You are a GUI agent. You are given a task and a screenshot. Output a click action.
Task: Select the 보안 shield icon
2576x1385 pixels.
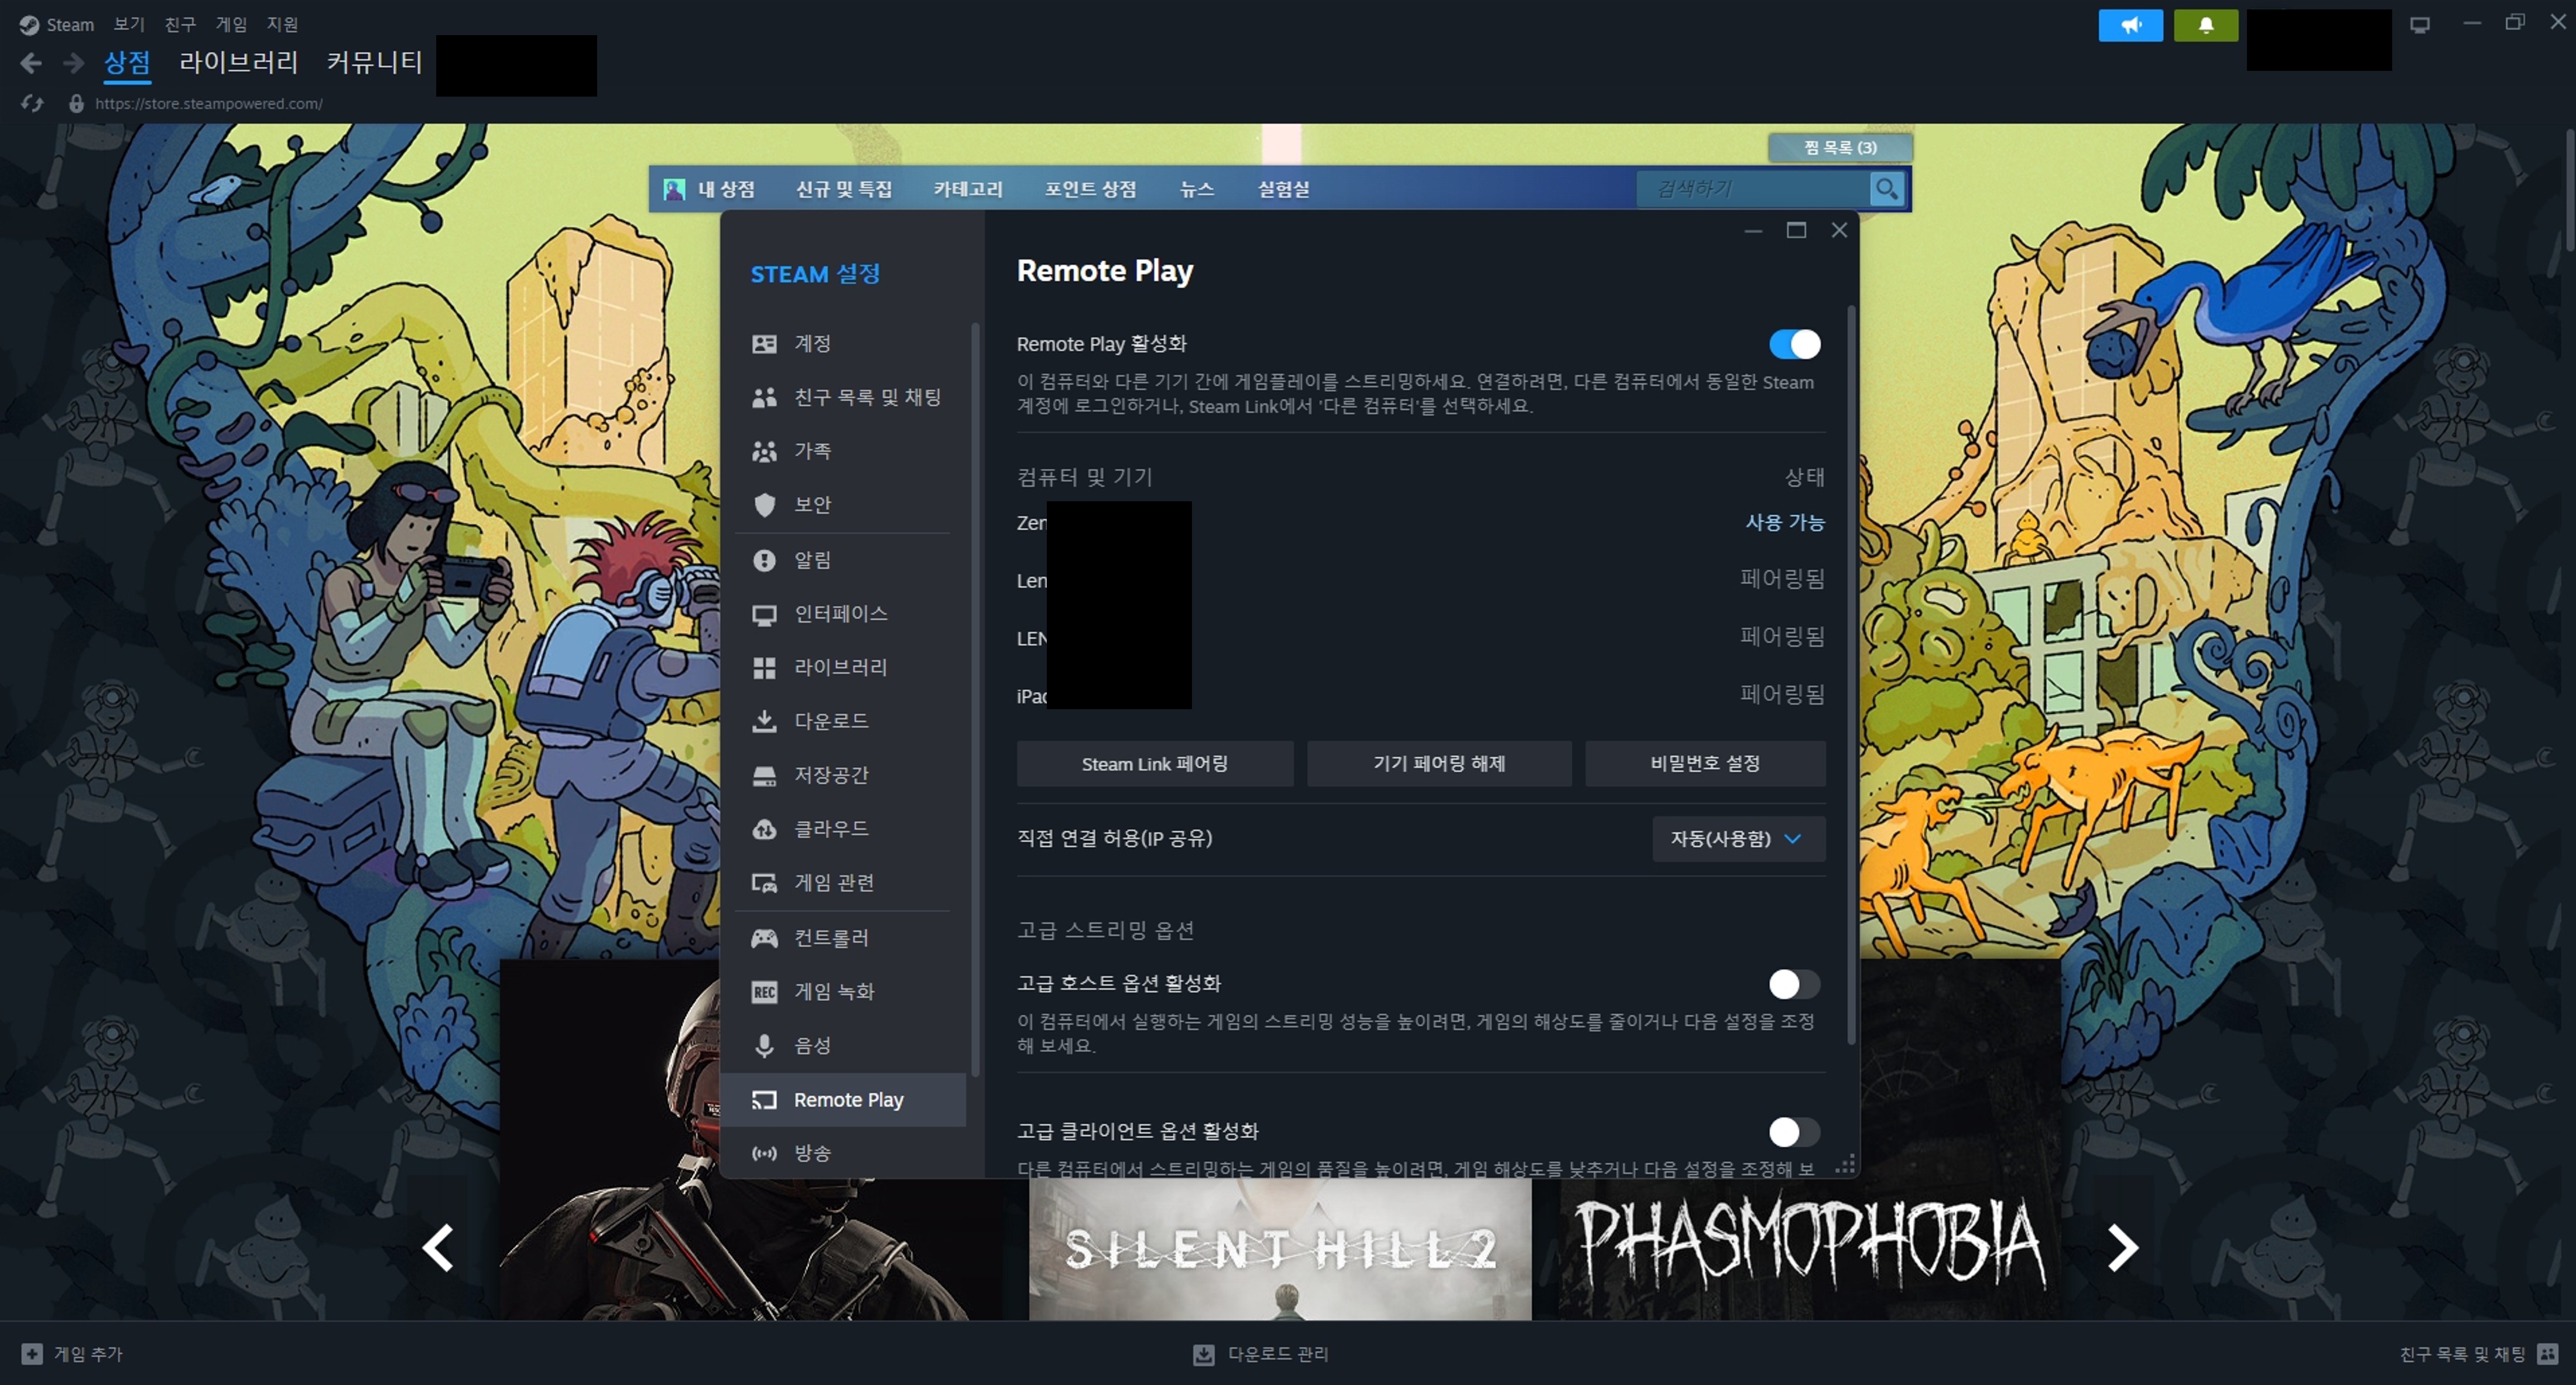(x=764, y=505)
